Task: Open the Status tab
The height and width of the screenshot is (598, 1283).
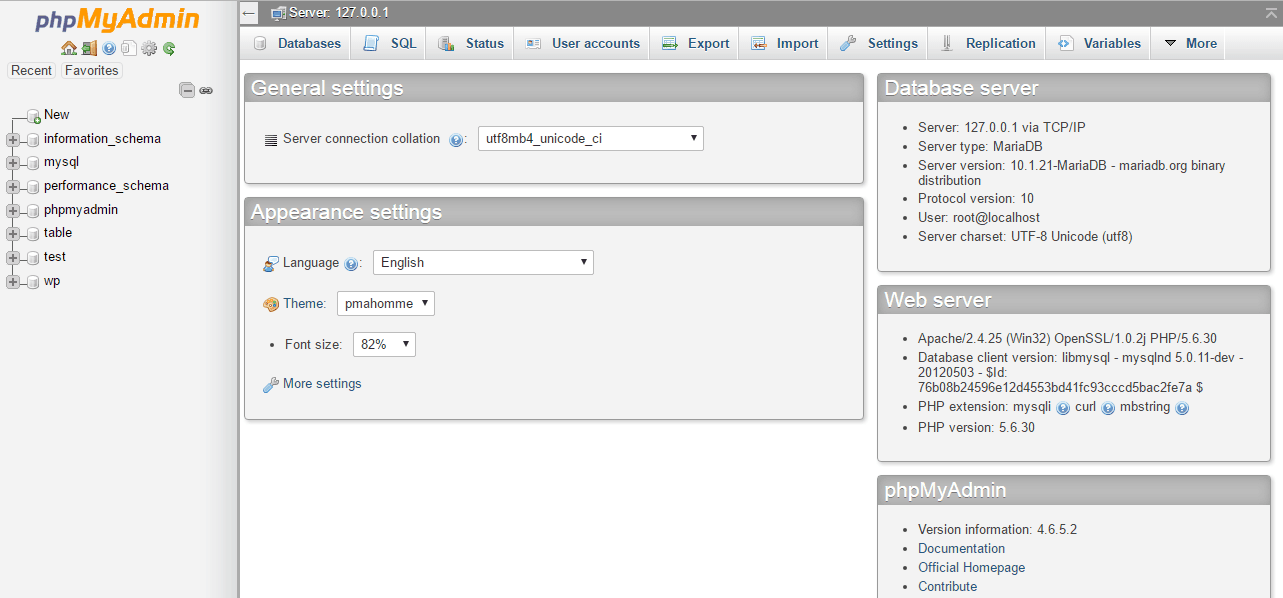Action: [470, 43]
